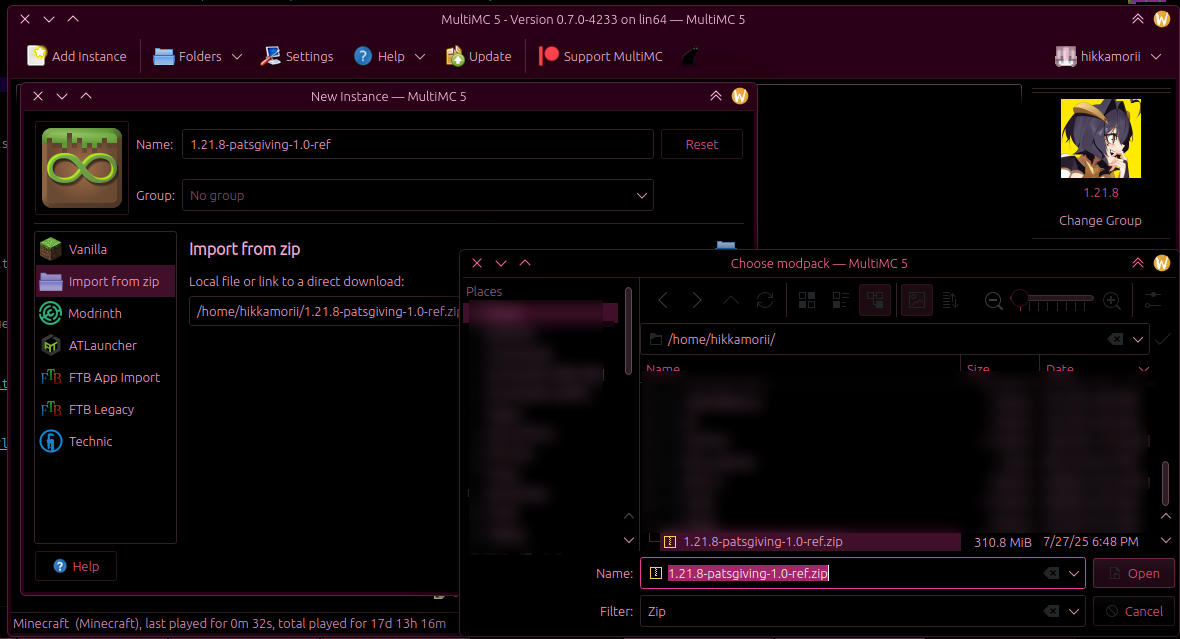The width and height of the screenshot is (1180, 639).
Task: Expand the location history dropdown
Action: [1138, 339]
